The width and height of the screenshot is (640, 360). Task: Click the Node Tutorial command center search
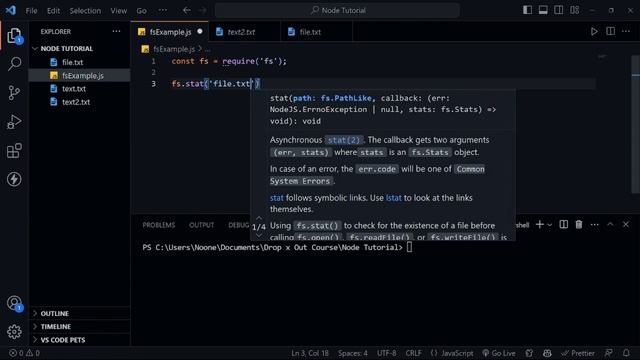point(337,10)
